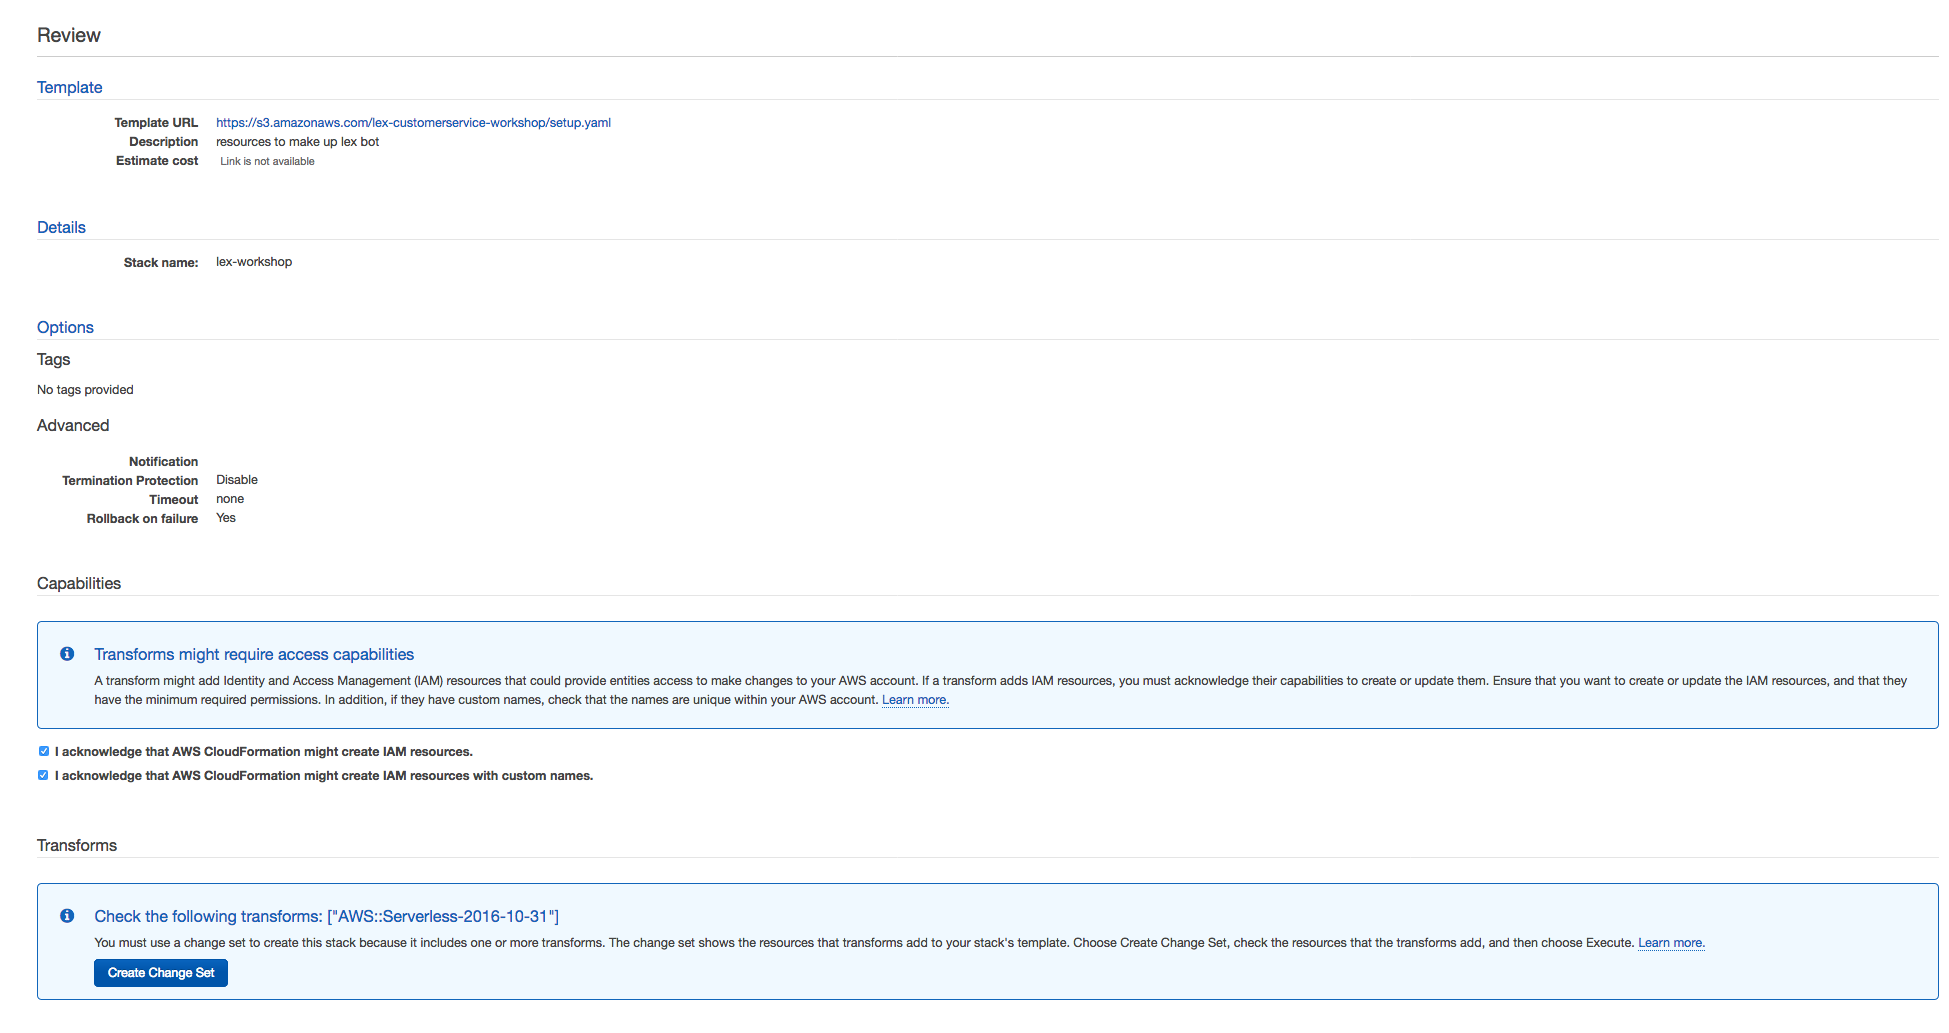Click the Notification label
The image size is (1949, 1033).
point(163,462)
